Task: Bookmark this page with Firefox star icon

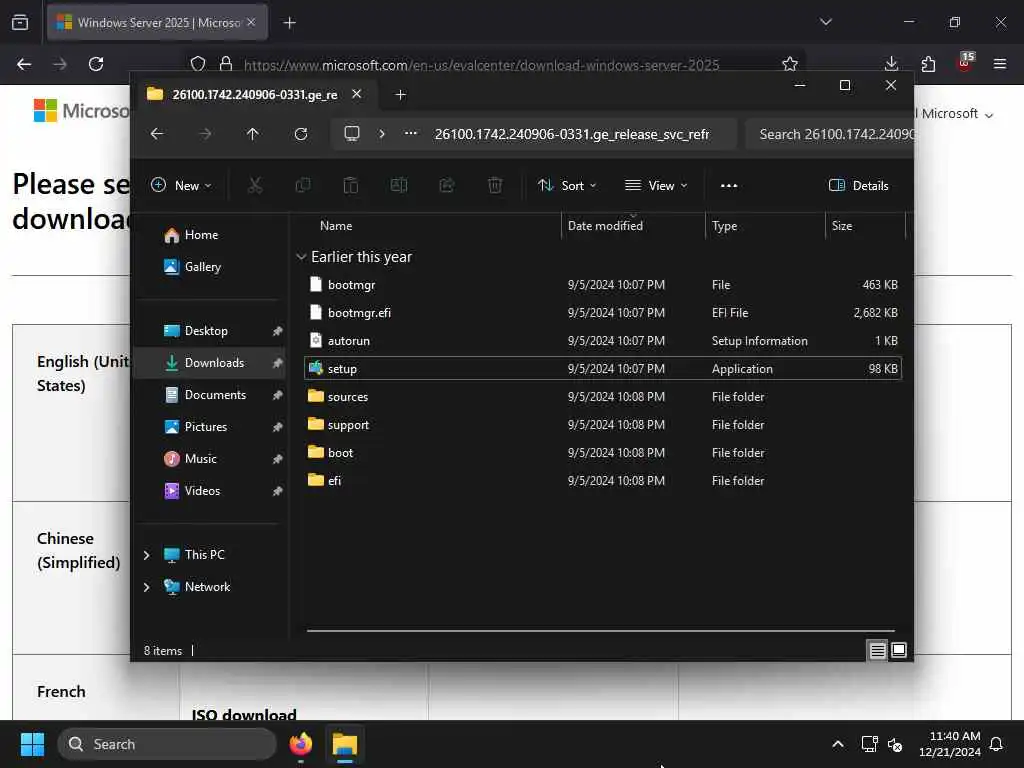Action: [x=790, y=64]
